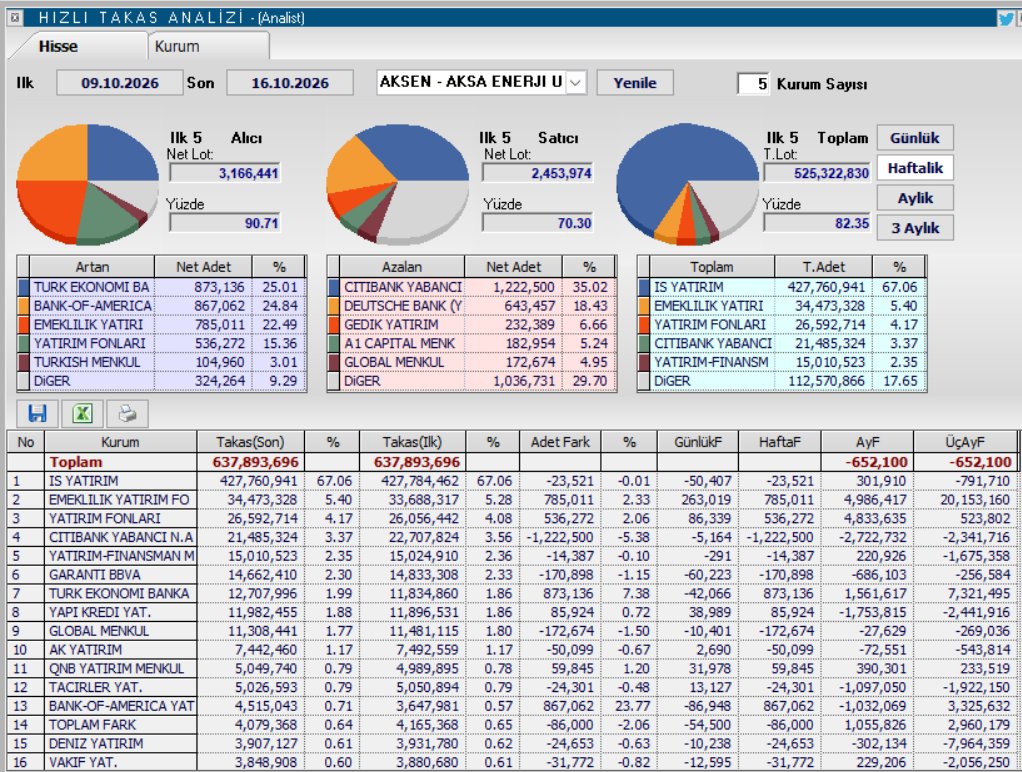This screenshot has height=772, width=1022.
Task: Click the printer icon
Action: pos(128,413)
